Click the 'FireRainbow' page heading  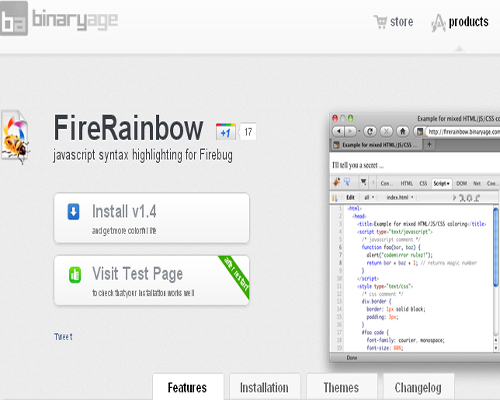coord(128,128)
